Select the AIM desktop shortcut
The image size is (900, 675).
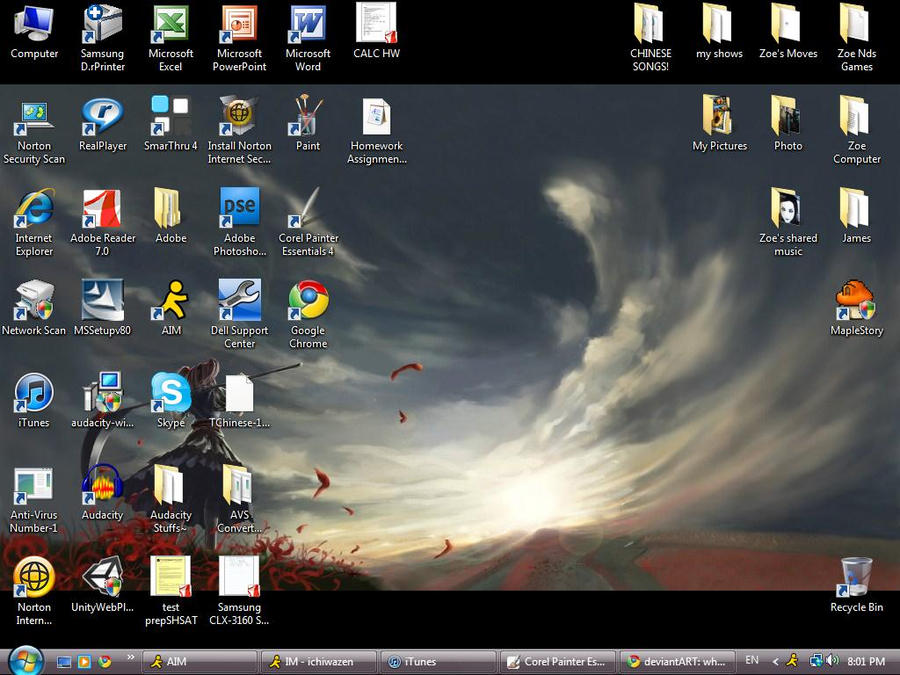(170, 309)
